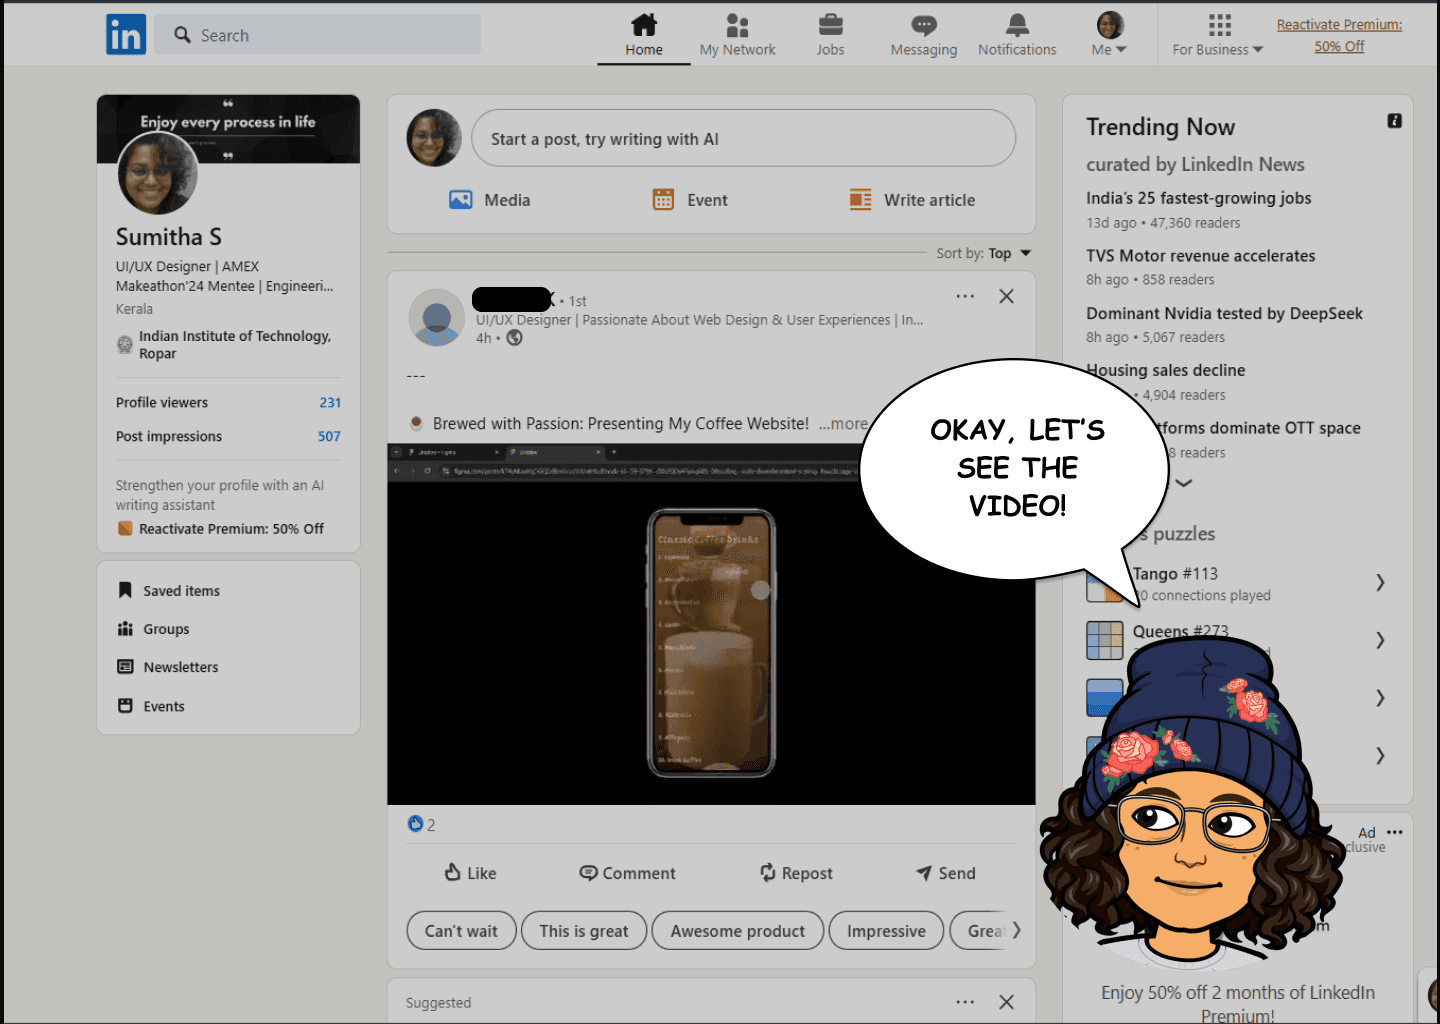View the 2 reactions on the post

click(422, 825)
